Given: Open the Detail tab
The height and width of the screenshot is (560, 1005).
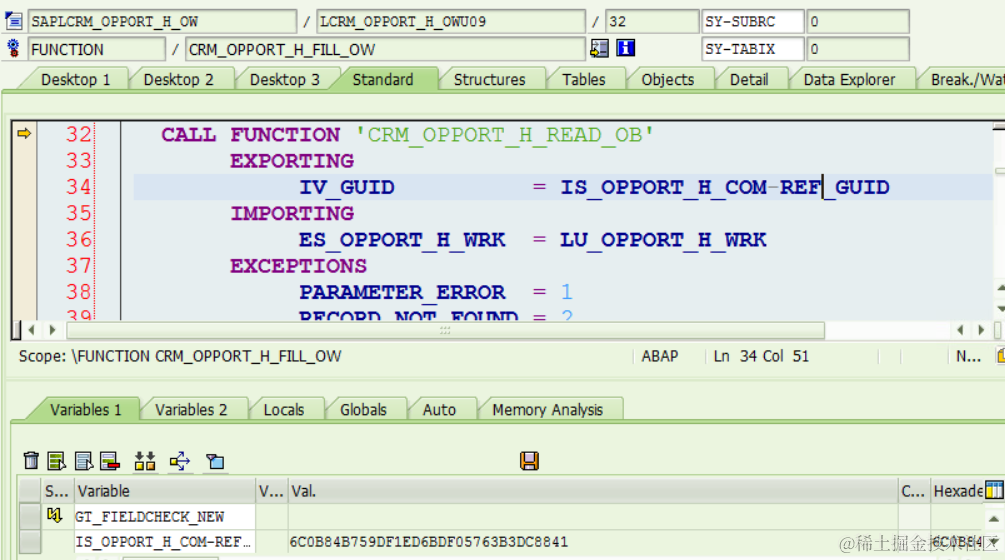Looking at the screenshot, I should pos(749,79).
